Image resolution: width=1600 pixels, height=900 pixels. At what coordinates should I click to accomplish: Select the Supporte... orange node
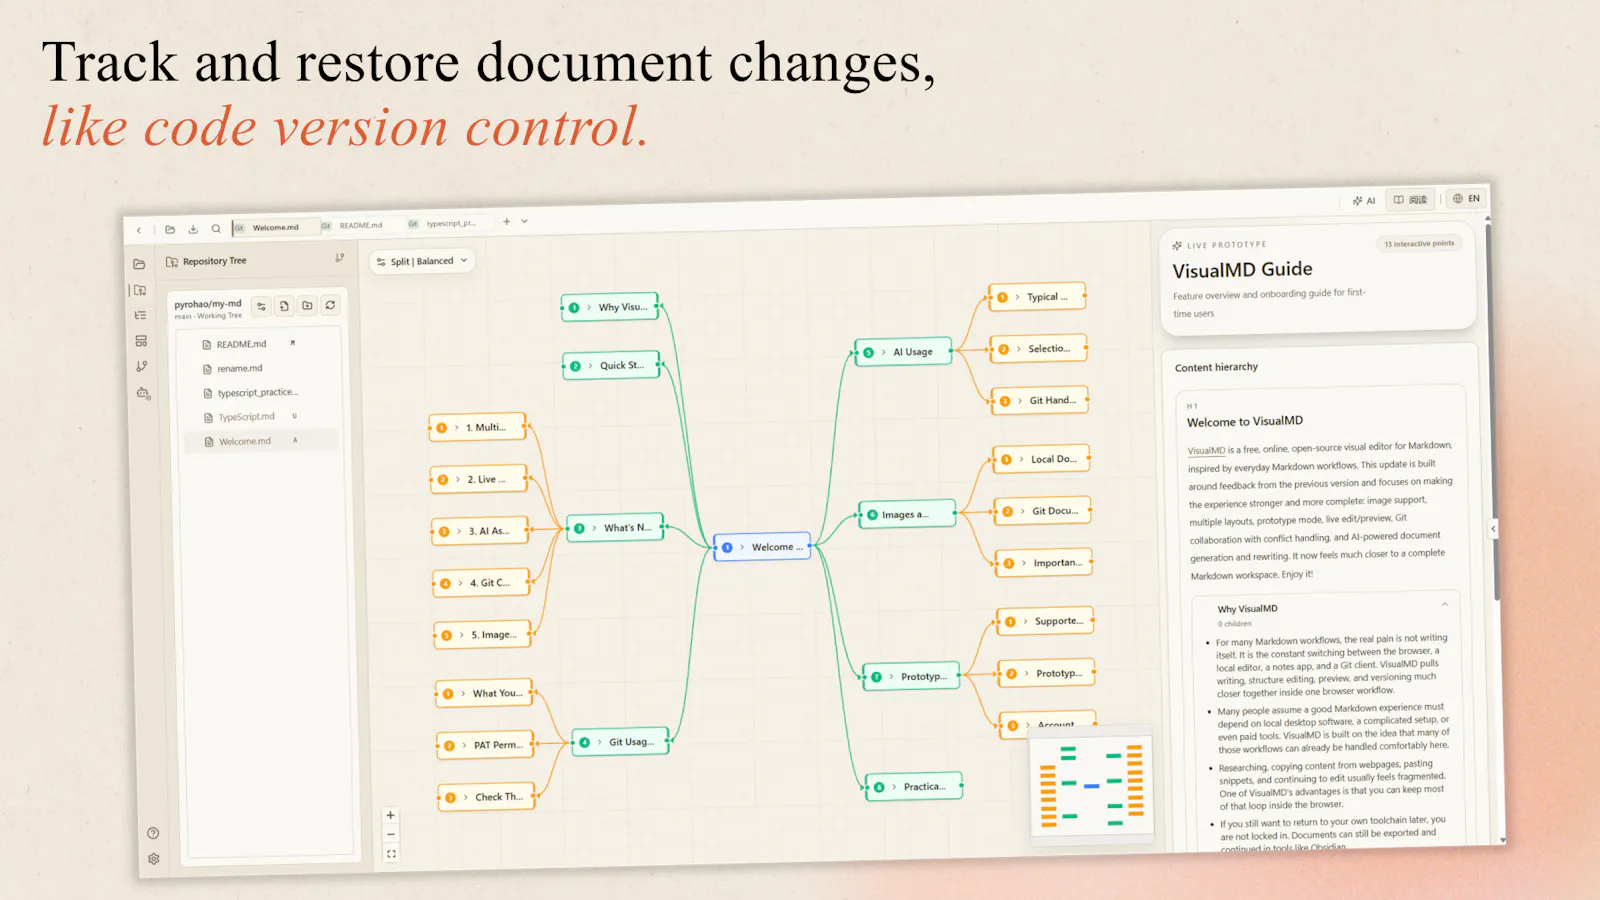coord(1045,621)
